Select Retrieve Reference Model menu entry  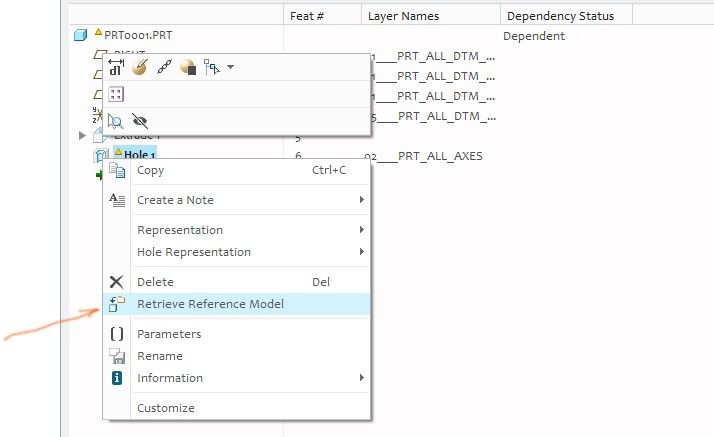[x=210, y=304]
